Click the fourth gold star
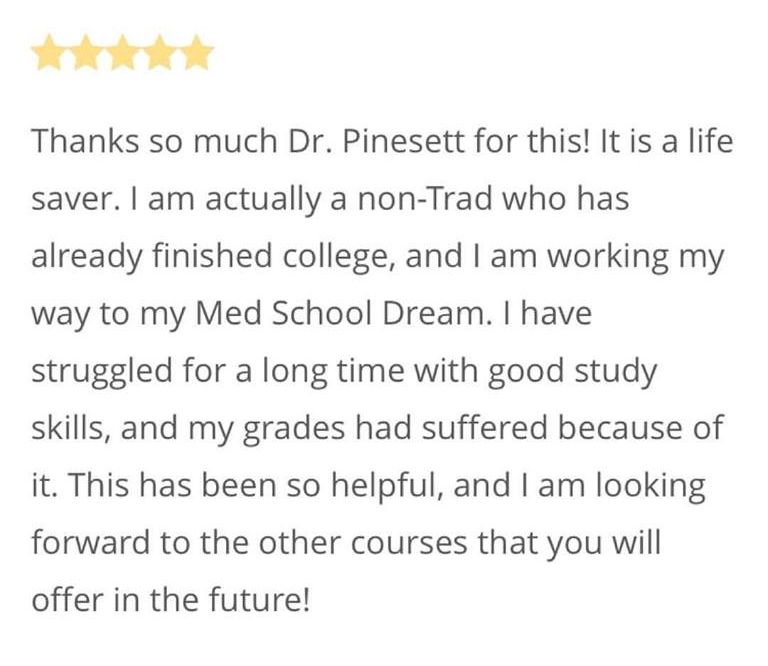 pos(159,52)
